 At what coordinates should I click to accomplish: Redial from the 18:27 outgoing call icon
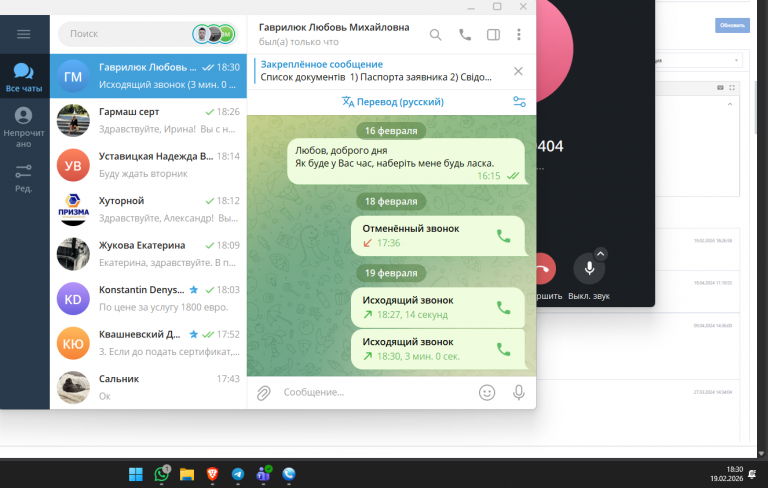tap(504, 308)
